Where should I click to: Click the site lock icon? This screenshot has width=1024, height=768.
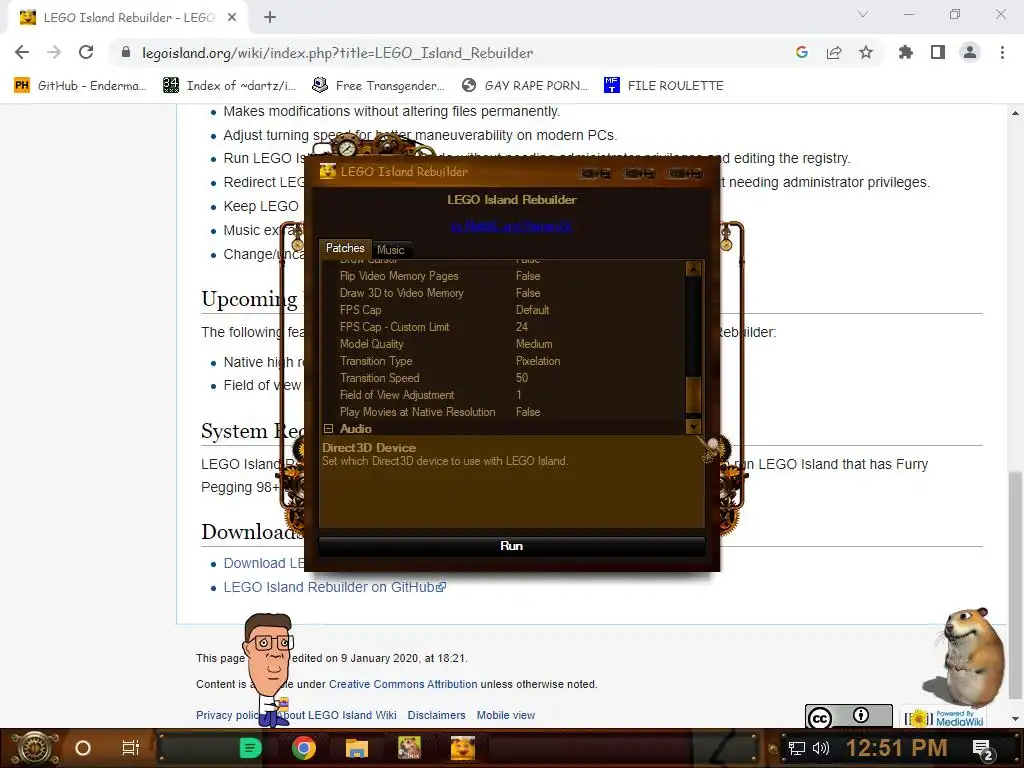click(x=126, y=52)
